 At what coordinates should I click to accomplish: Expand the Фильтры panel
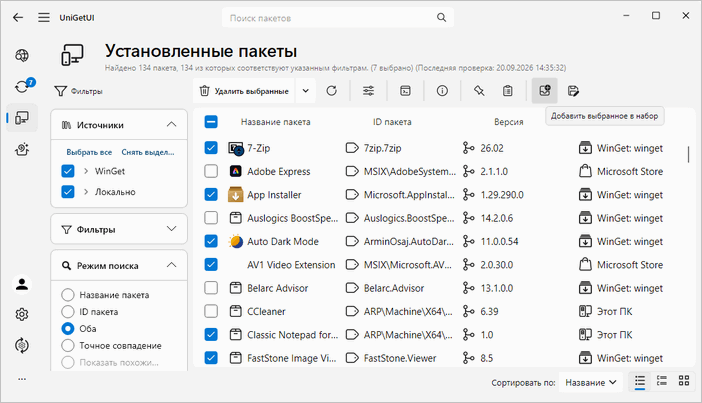[x=171, y=229]
